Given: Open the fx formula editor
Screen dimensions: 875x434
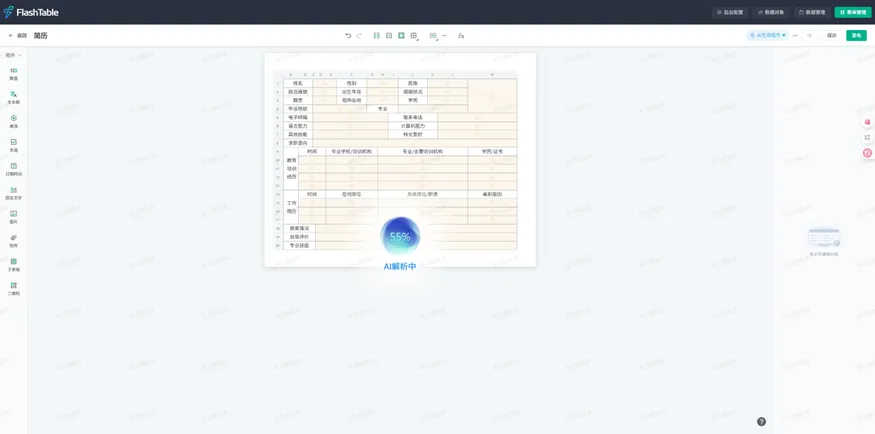Looking at the screenshot, I should pos(461,36).
